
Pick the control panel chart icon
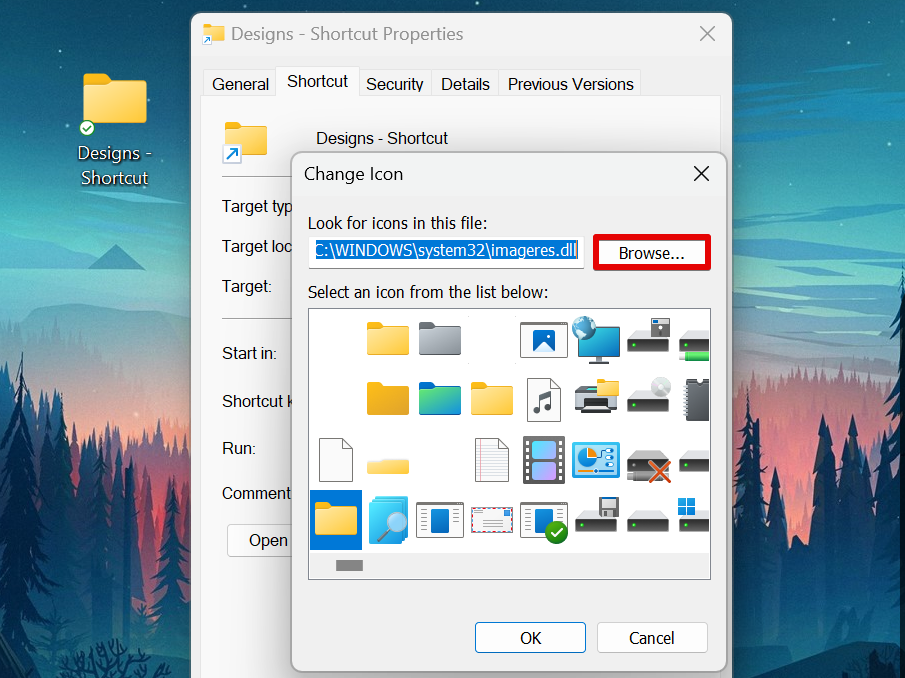pos(596,460)
